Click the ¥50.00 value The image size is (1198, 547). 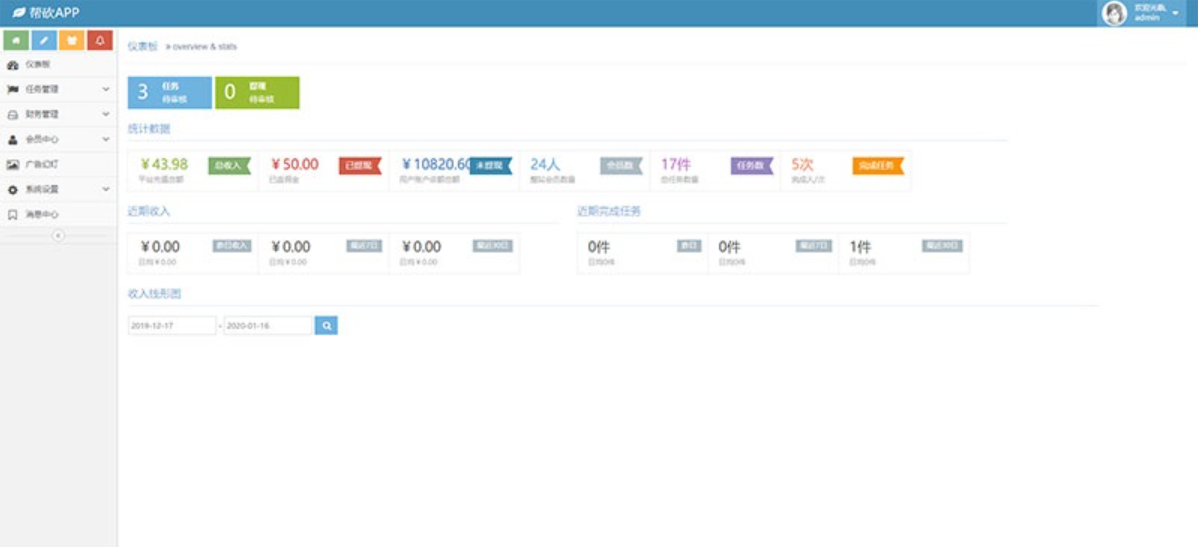295,164
